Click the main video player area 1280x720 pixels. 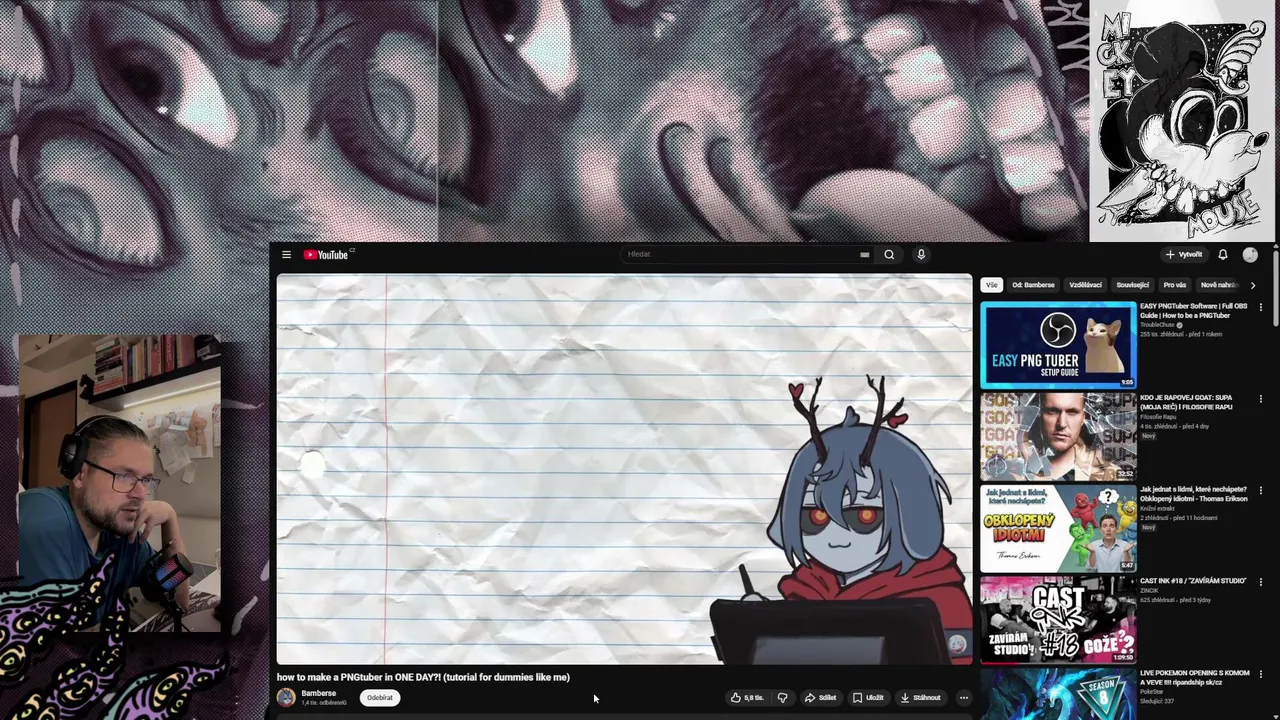tap(624, 469)
